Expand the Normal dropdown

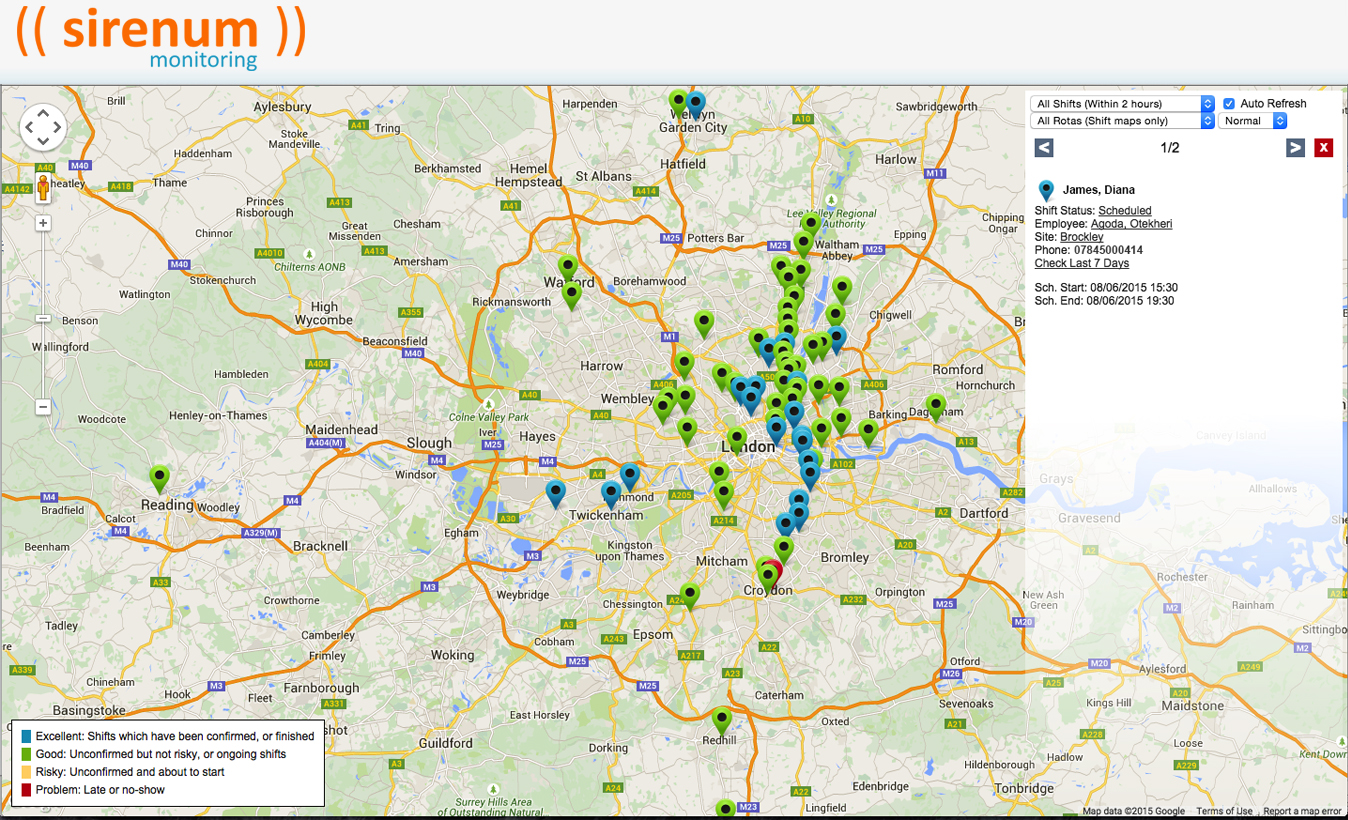(x=1252, y=121)
